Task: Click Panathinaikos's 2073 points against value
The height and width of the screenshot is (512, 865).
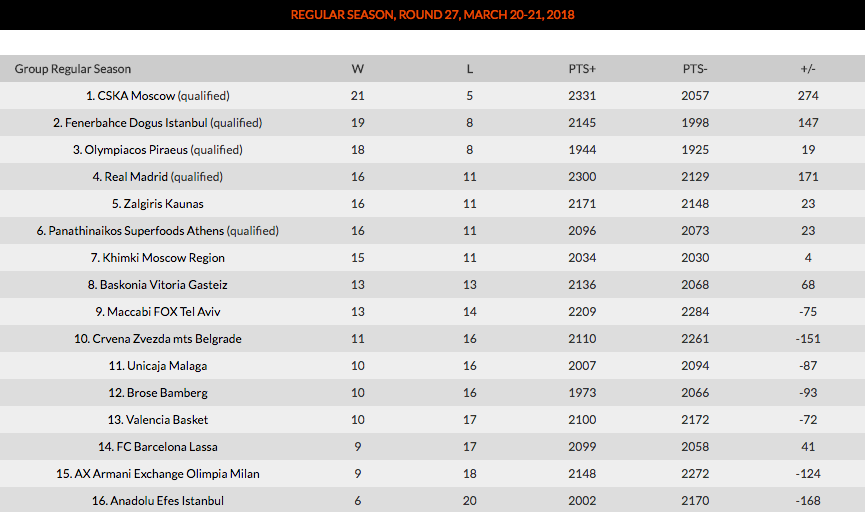Action: (695, 231)
